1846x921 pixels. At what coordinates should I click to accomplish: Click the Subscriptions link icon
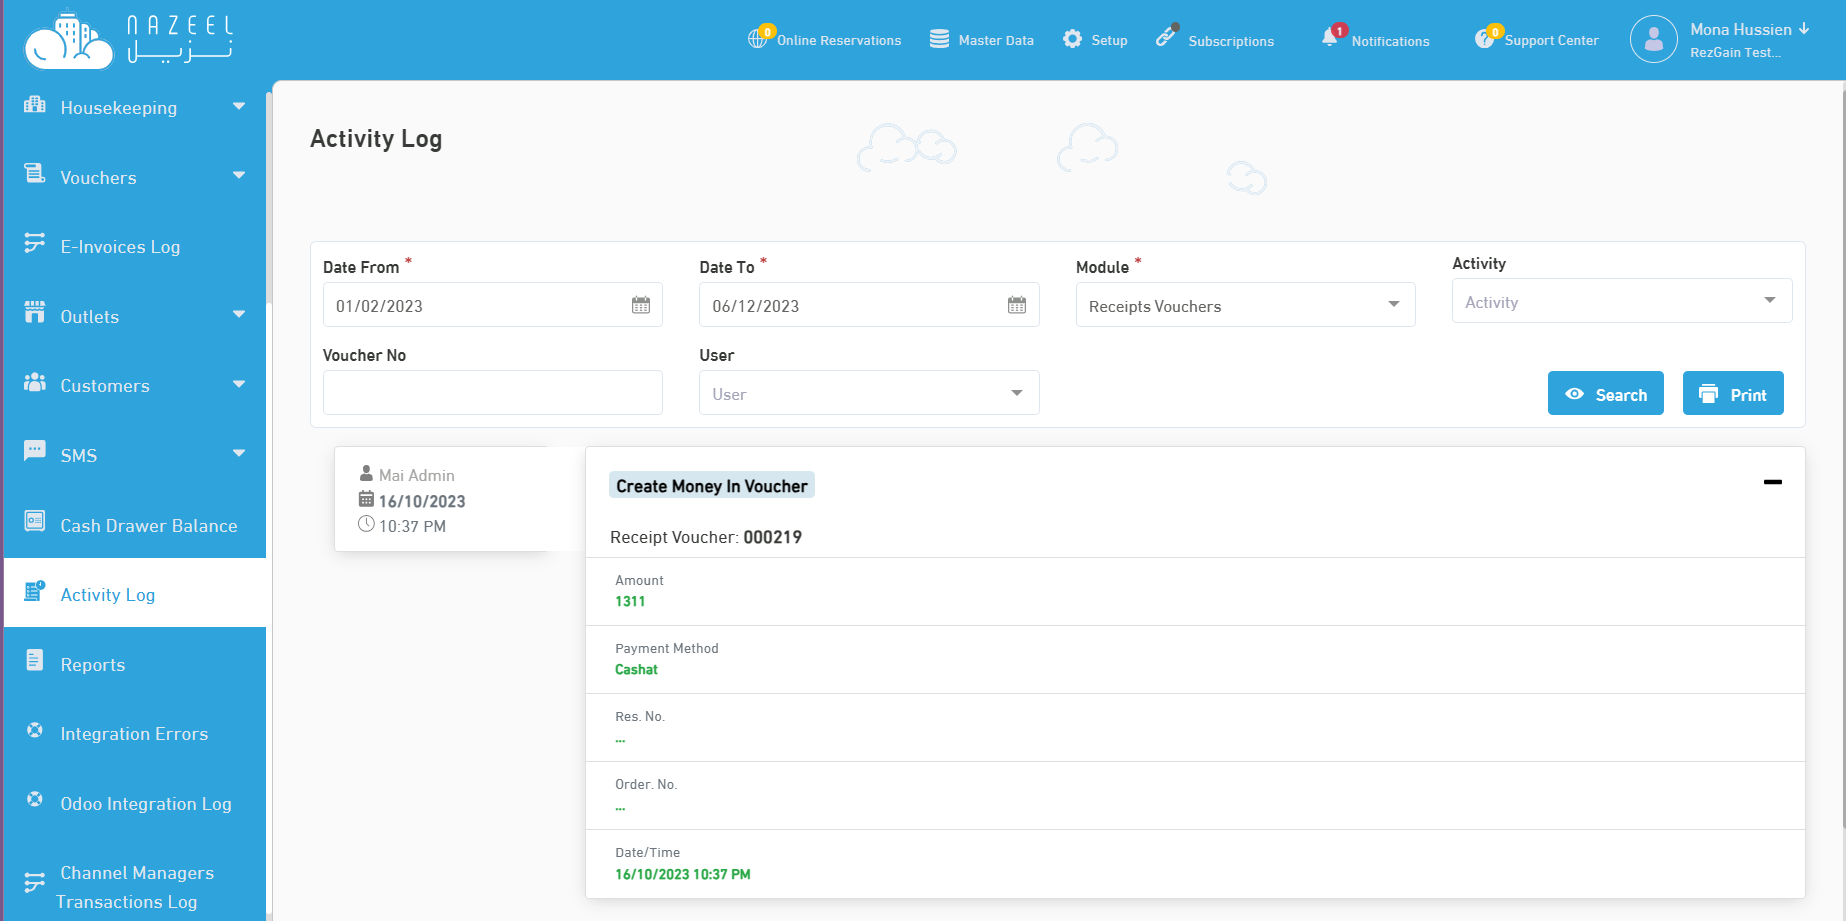[1165, 38]
